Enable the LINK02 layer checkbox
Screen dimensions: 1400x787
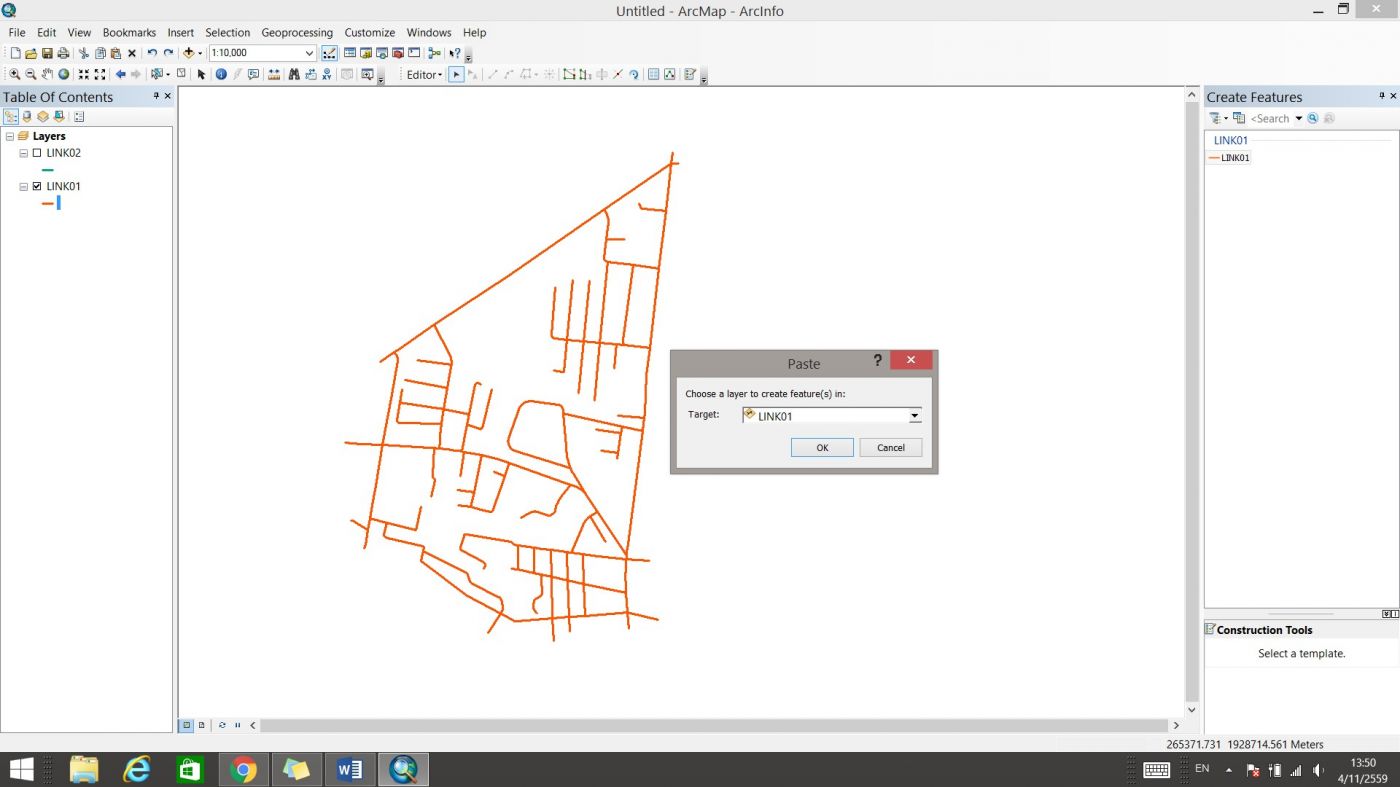pos(37,153)
